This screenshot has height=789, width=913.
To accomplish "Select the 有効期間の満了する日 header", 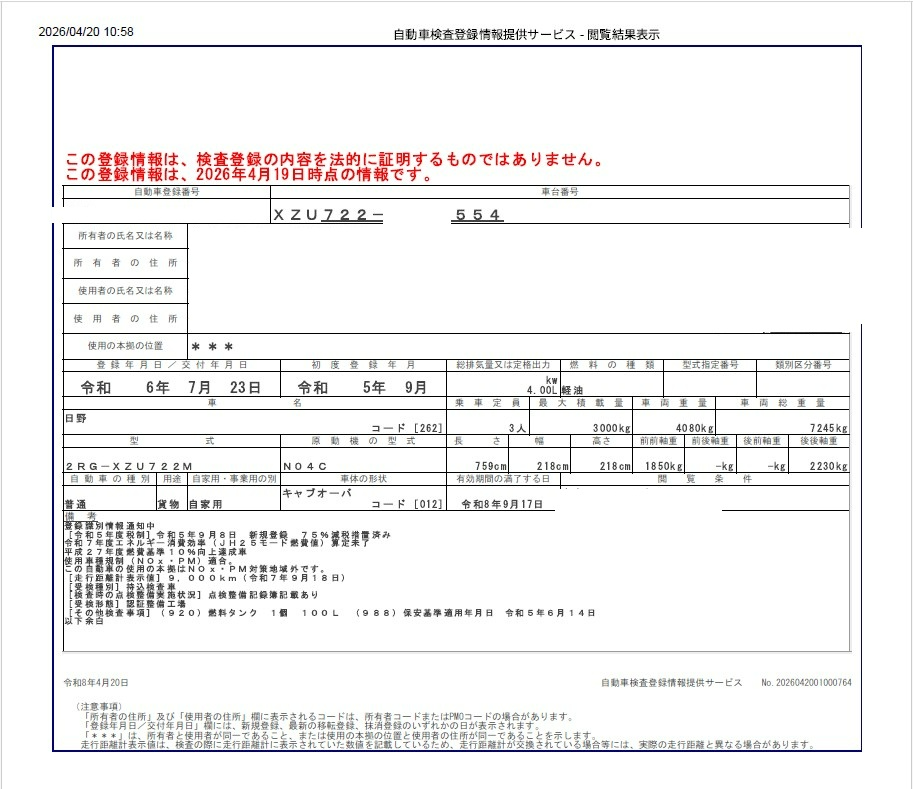I will [x=503, y=479].
